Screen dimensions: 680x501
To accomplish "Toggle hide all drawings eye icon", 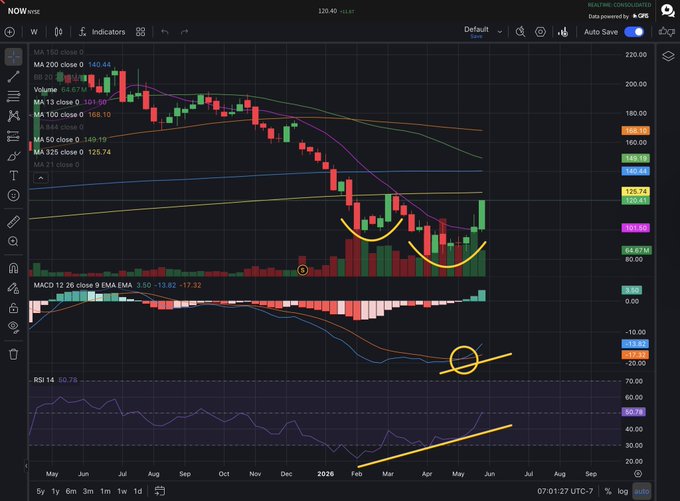I will click(13, 327).
